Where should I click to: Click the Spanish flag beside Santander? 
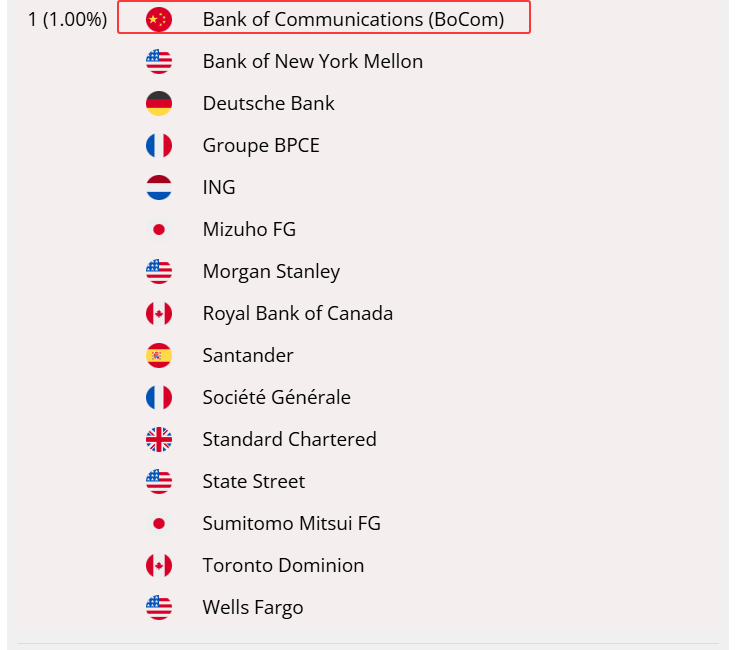click(159, 355)
